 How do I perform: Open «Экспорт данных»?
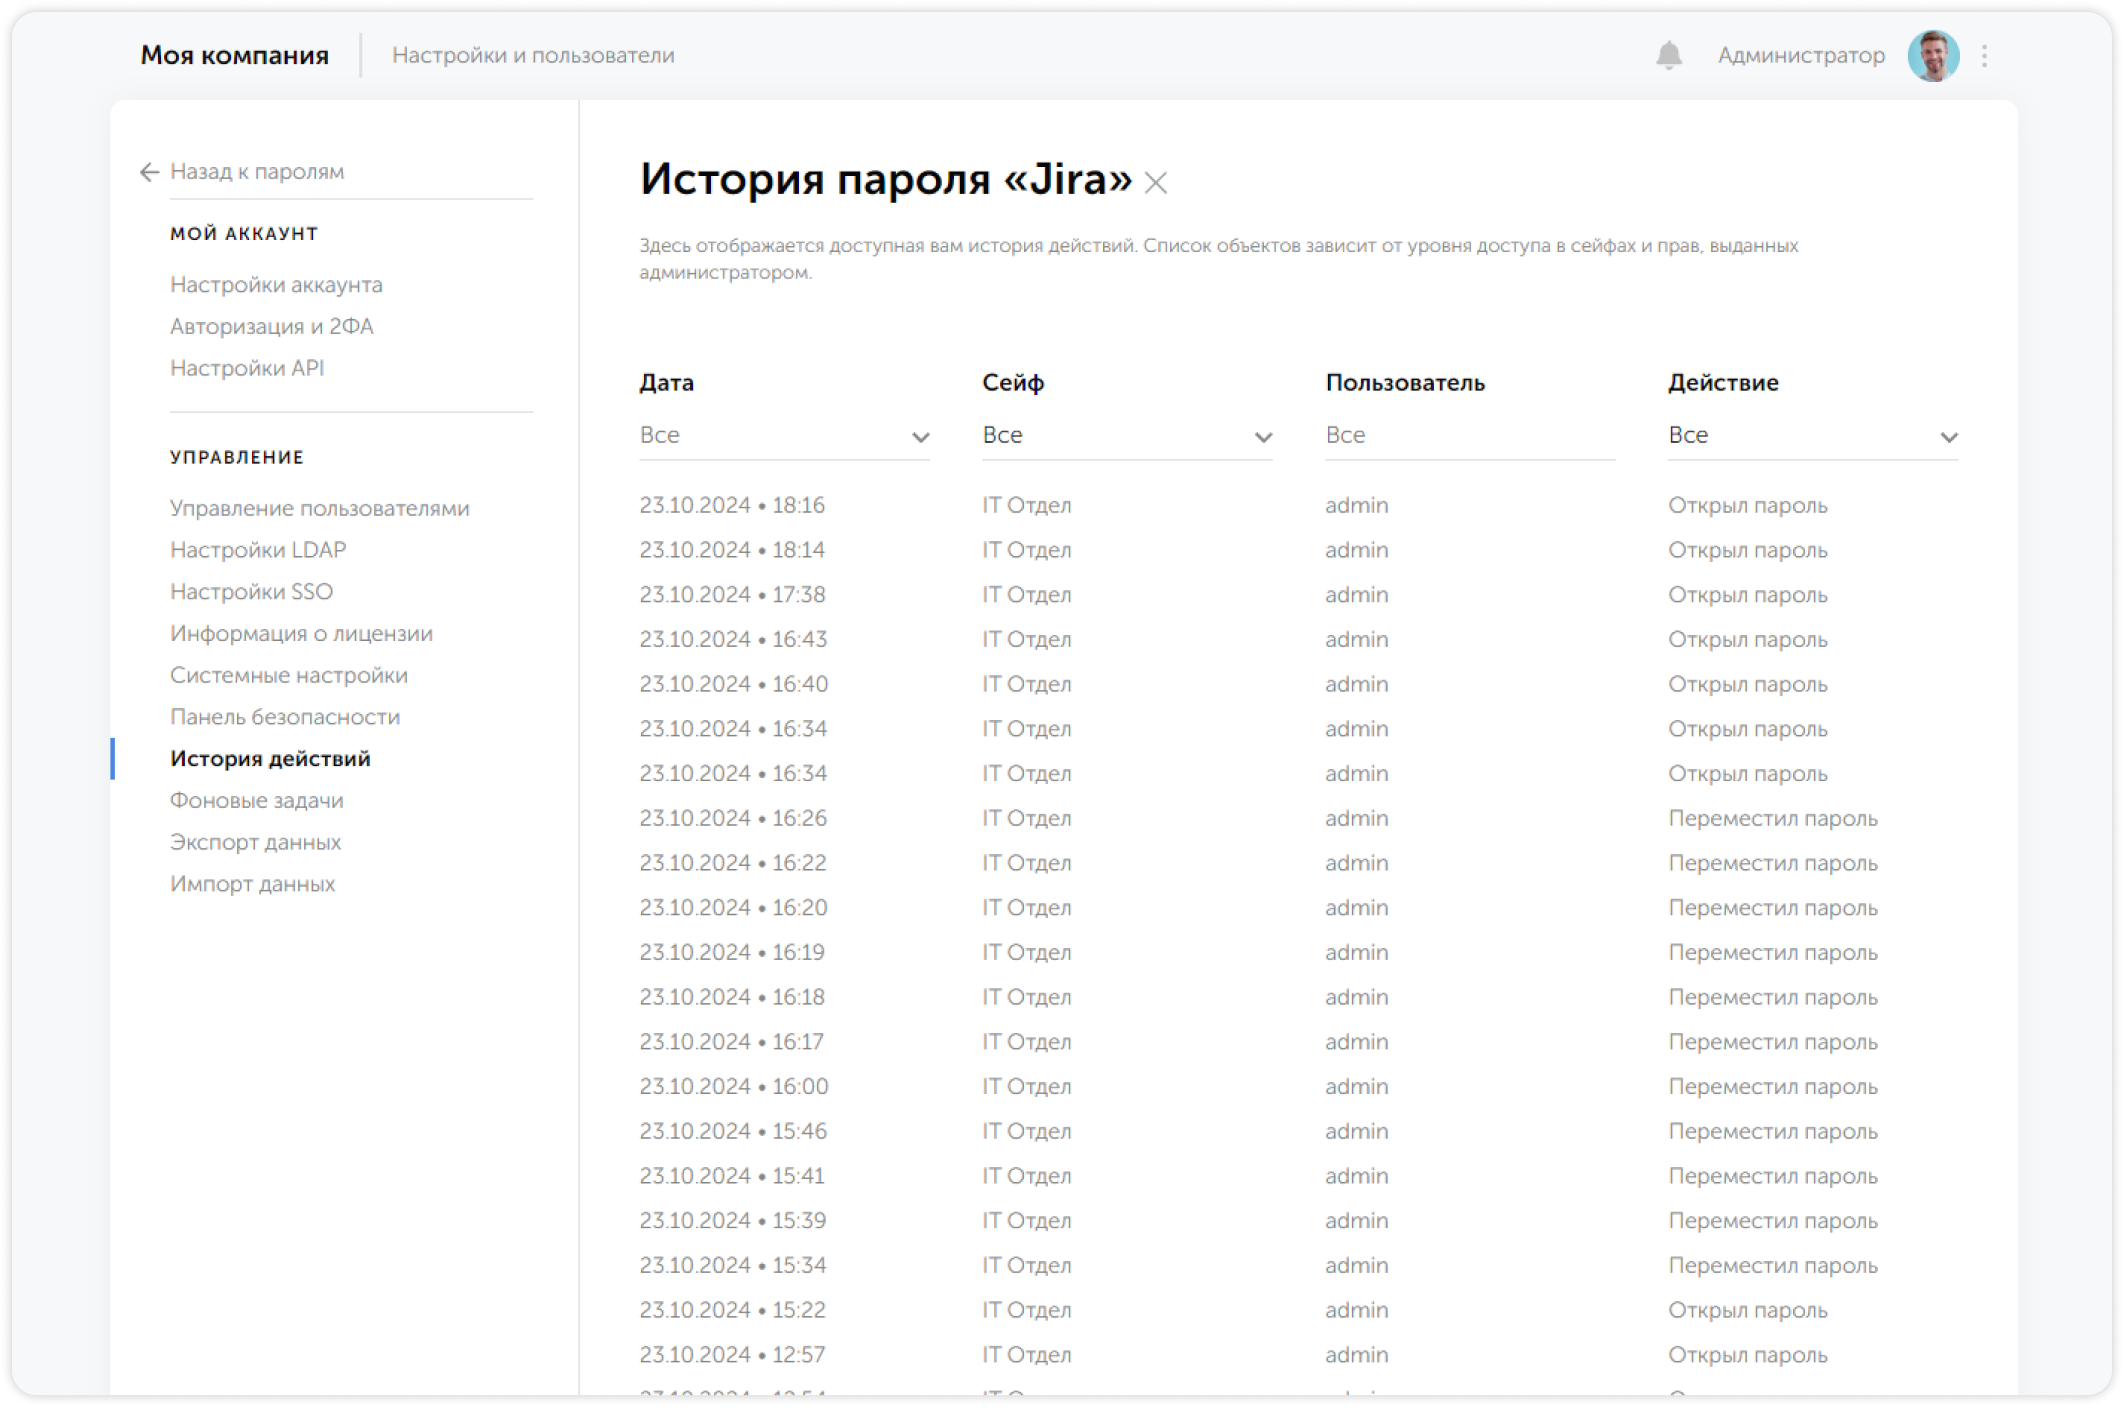(256, 841)
